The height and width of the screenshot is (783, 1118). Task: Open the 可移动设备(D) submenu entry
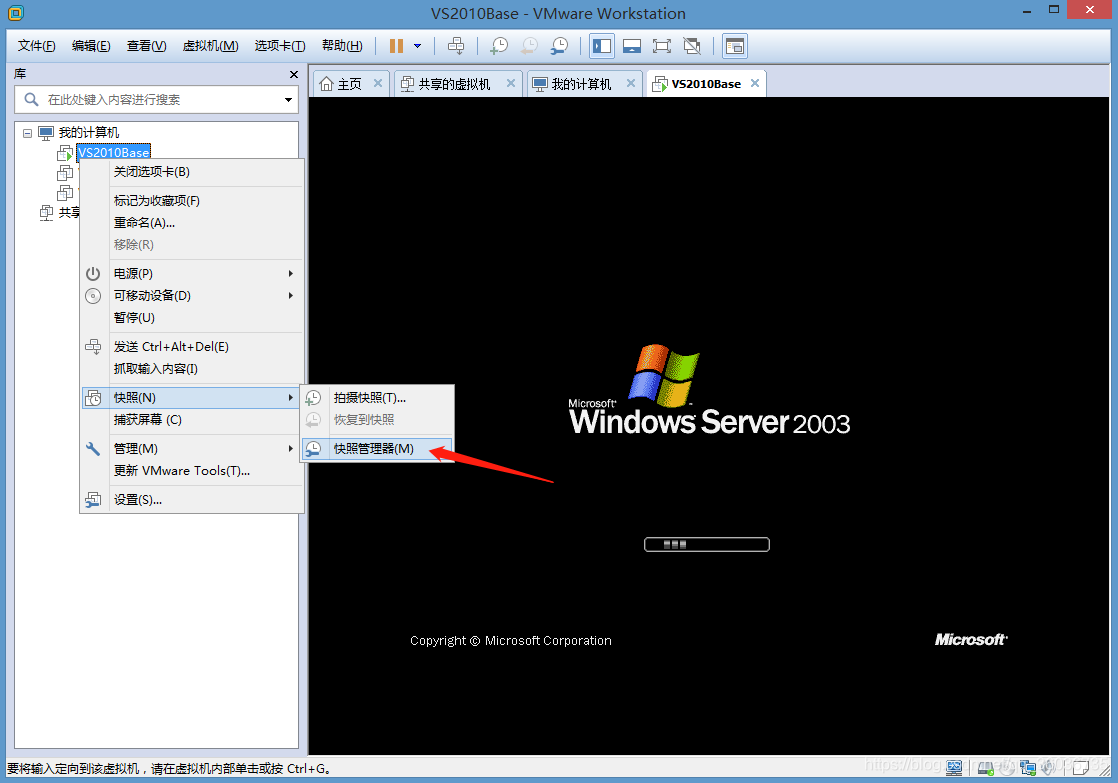(x=192, y=296)
